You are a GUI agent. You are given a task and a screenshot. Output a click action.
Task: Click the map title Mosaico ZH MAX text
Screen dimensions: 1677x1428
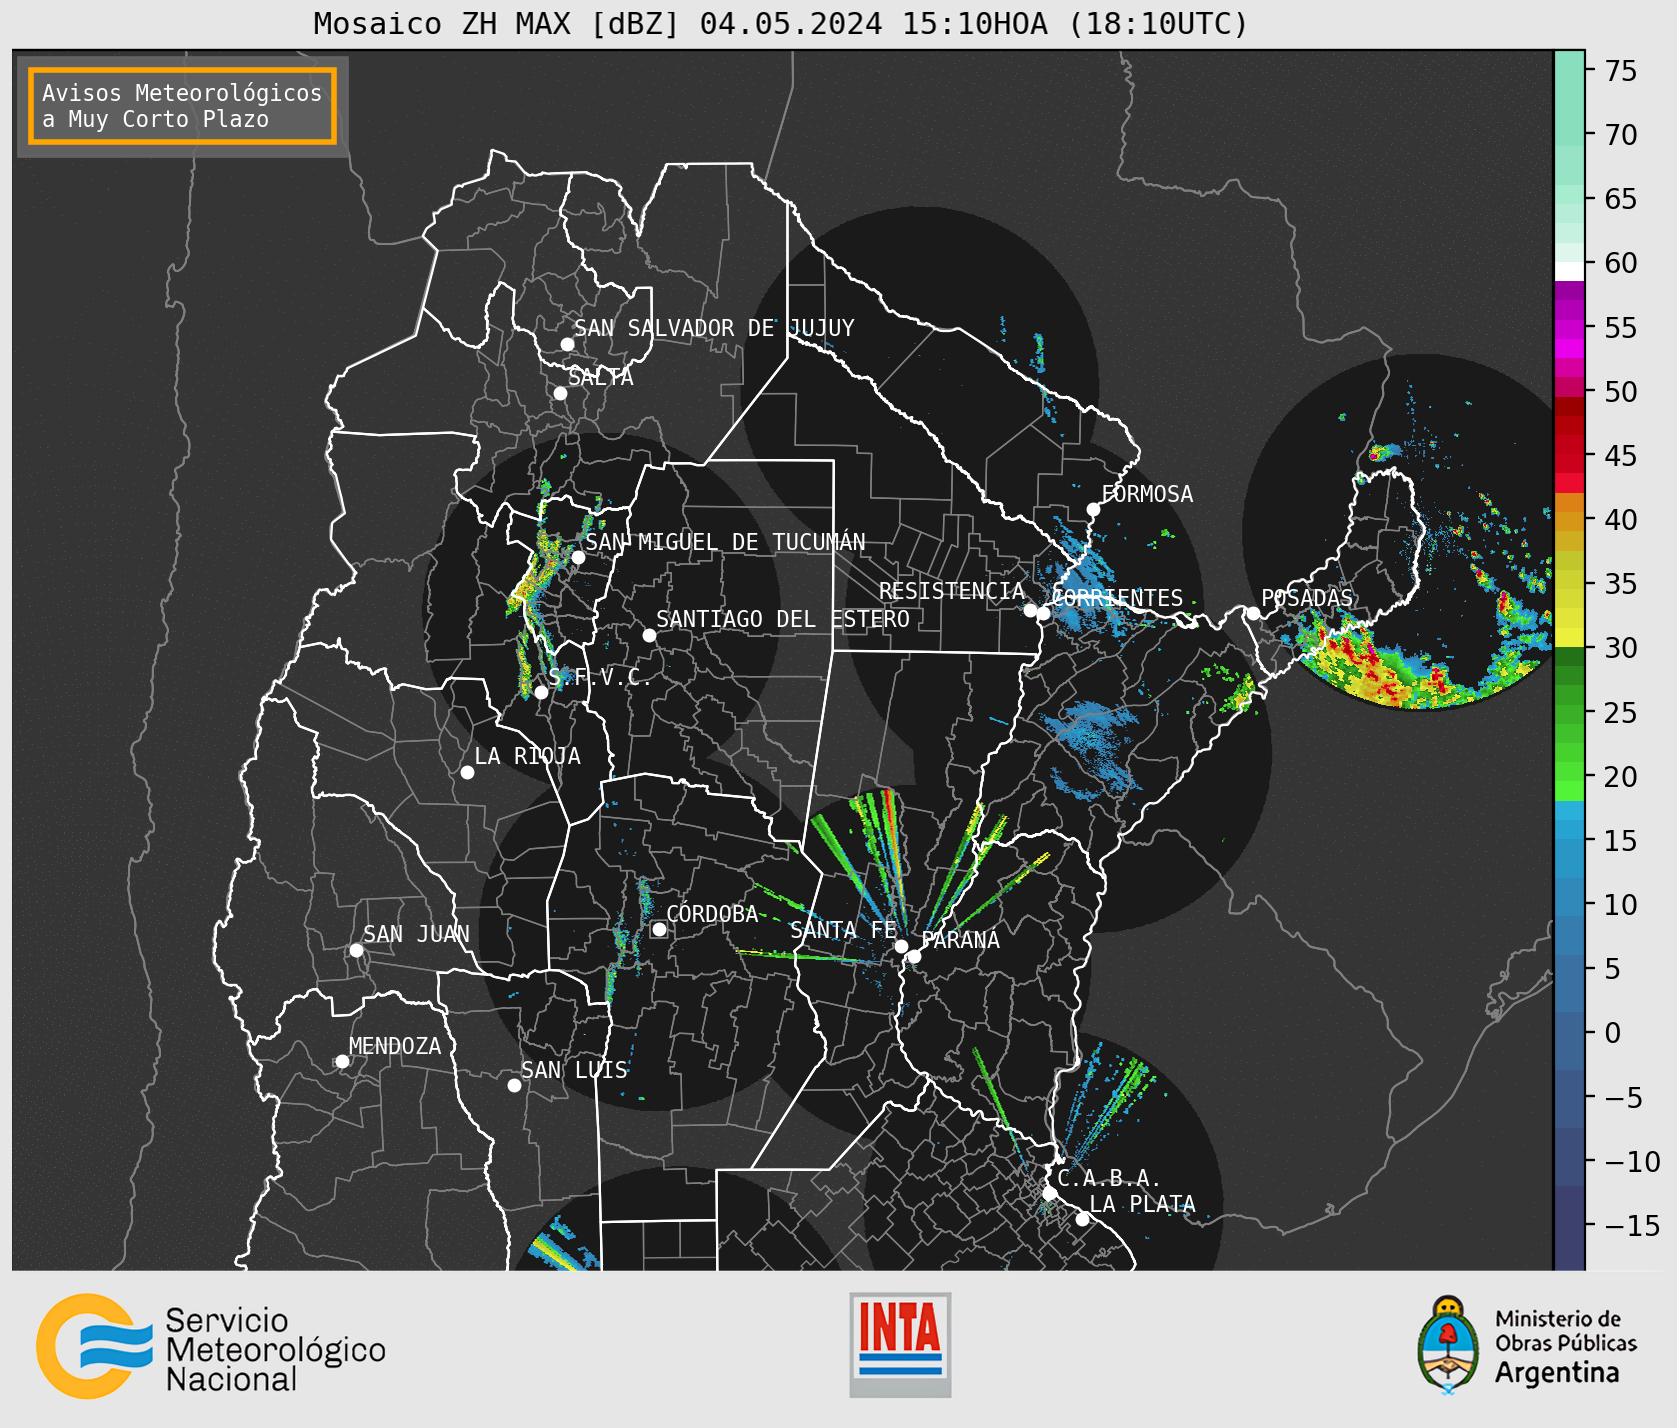point(781,23)
